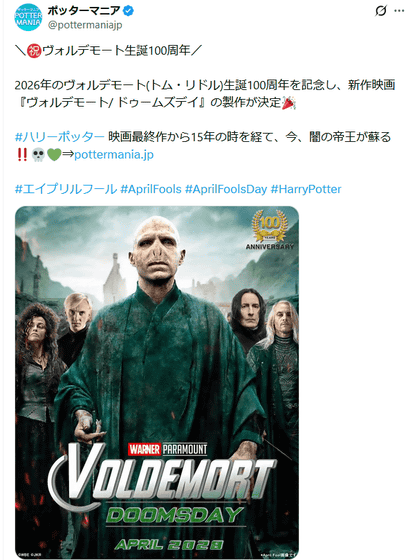Viewport: 417px width, 560px height.
Task: Click the 100 Years Anniversary emblem
Action: click(x=270, y=230)
